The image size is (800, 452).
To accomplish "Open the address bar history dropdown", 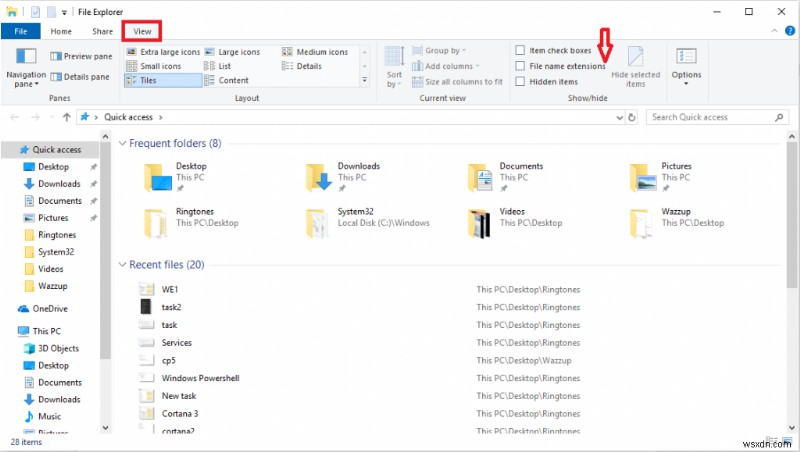I will 619,117.
